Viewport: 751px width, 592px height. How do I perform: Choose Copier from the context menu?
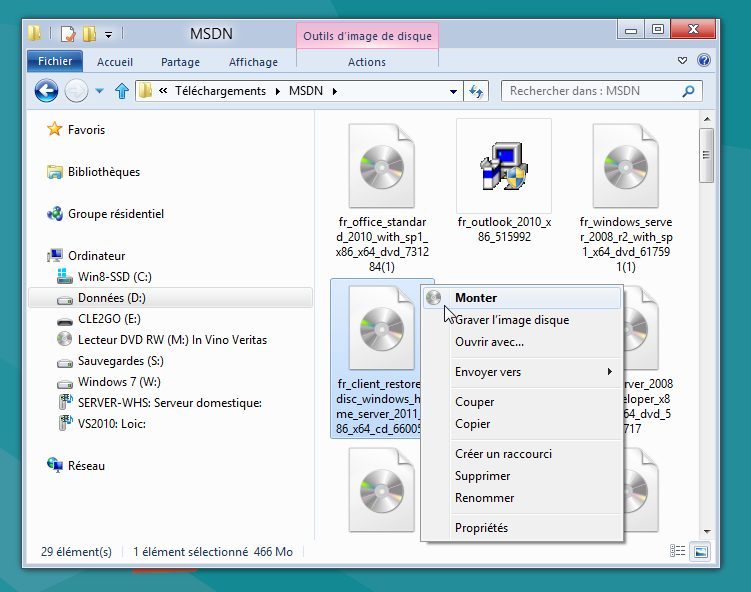(522, 424)
